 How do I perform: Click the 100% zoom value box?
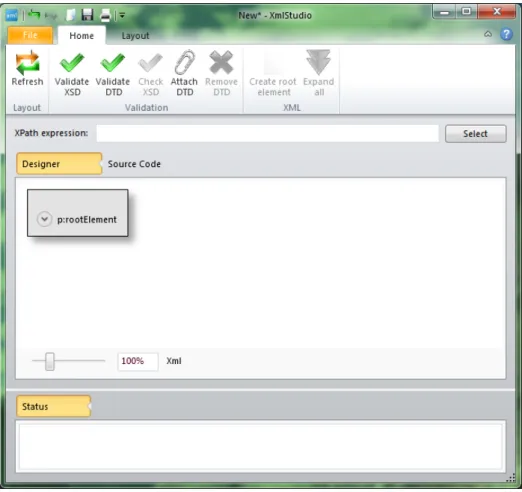click(x=138, y=361)
